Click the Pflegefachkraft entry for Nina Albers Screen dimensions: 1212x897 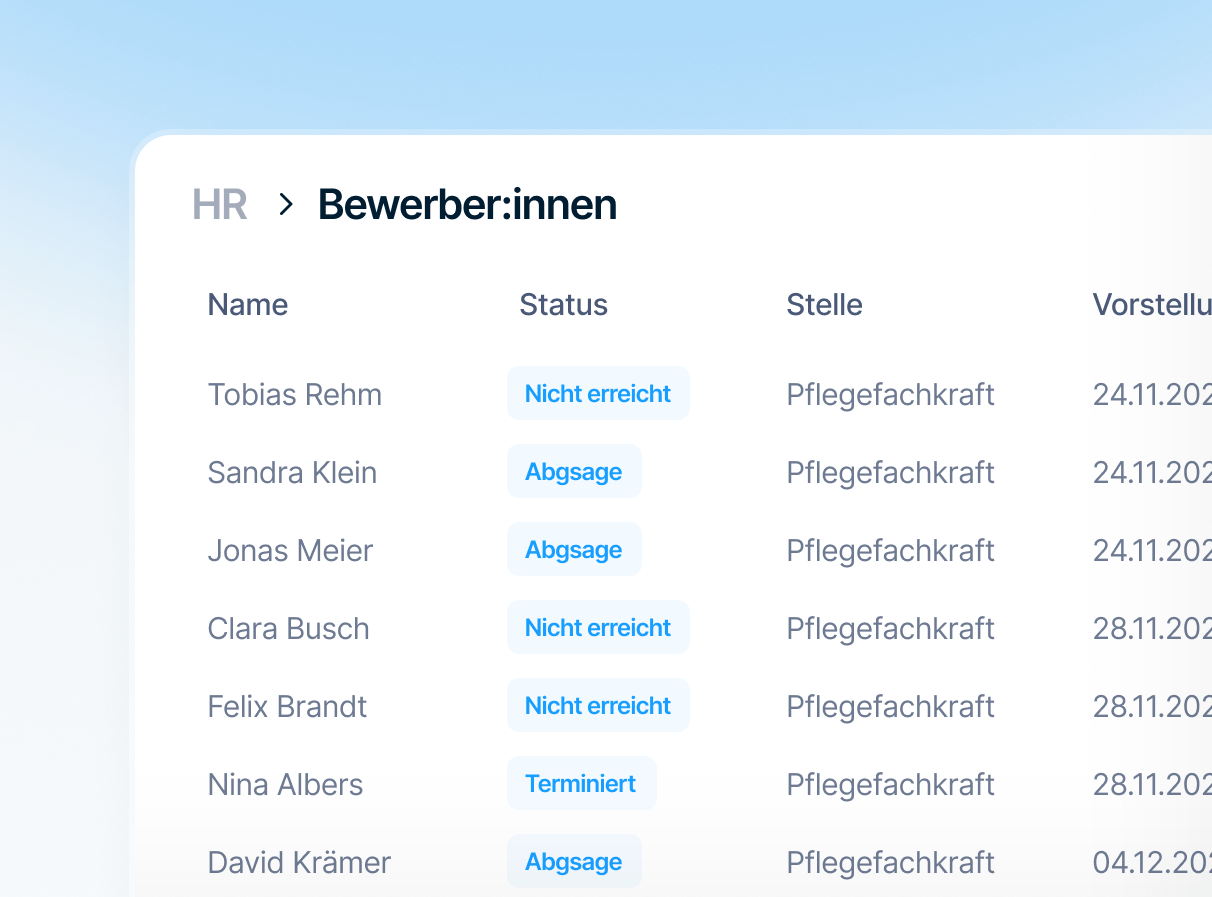tap(890, 784)
